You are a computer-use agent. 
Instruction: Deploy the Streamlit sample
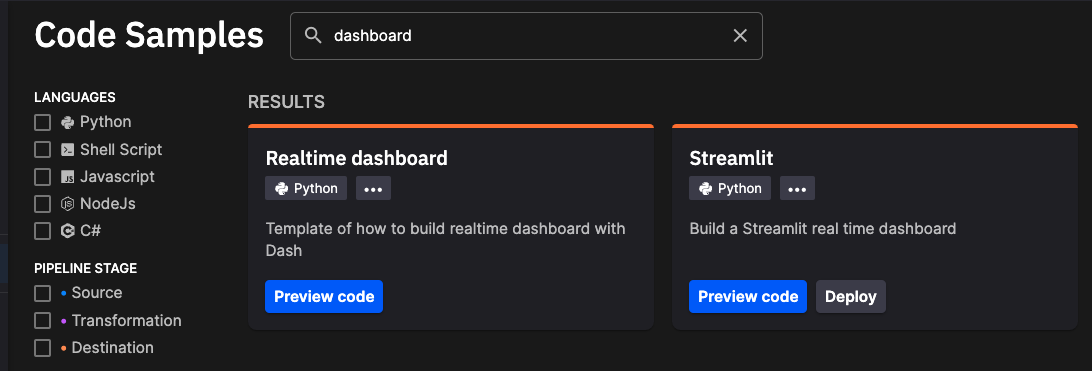tap(850, 297)
